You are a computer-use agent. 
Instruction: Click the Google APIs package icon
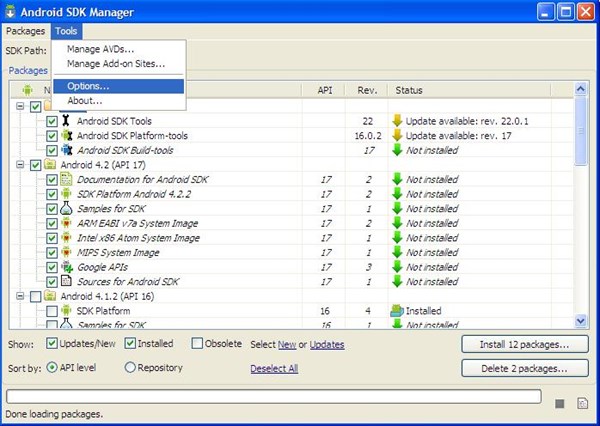pos(68,267)
